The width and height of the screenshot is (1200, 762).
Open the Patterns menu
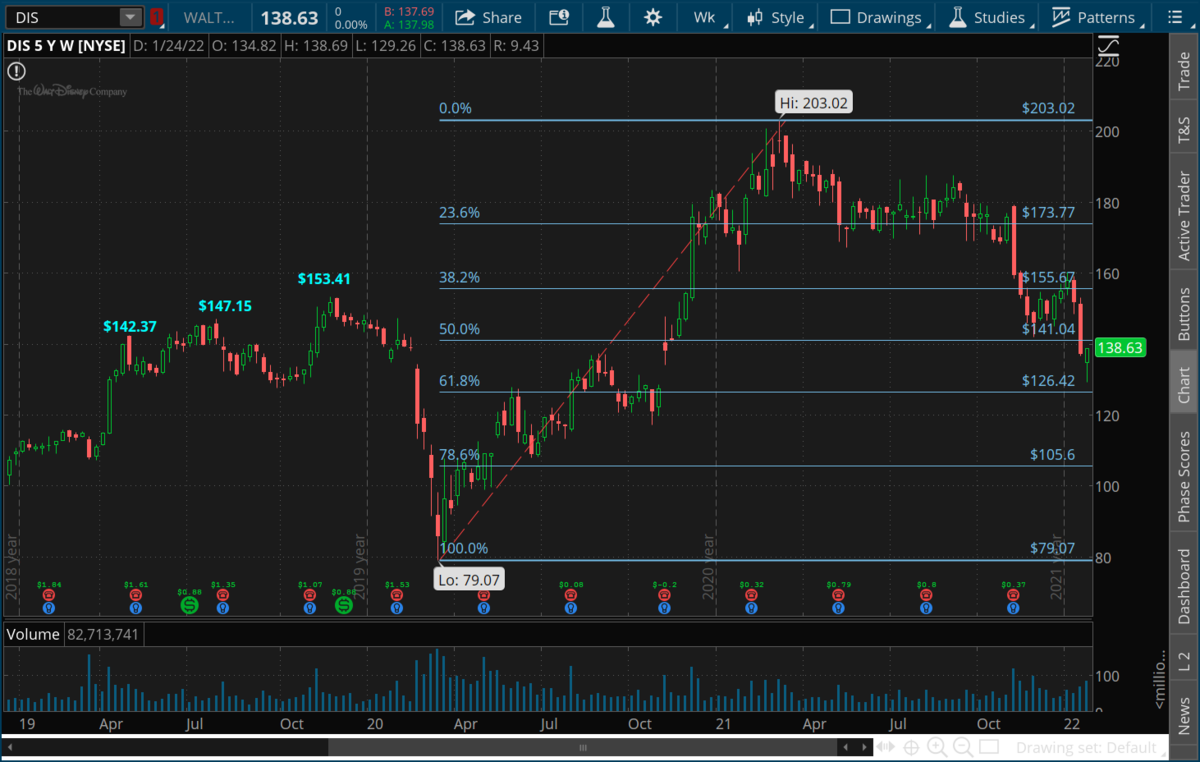[1095, 17]
